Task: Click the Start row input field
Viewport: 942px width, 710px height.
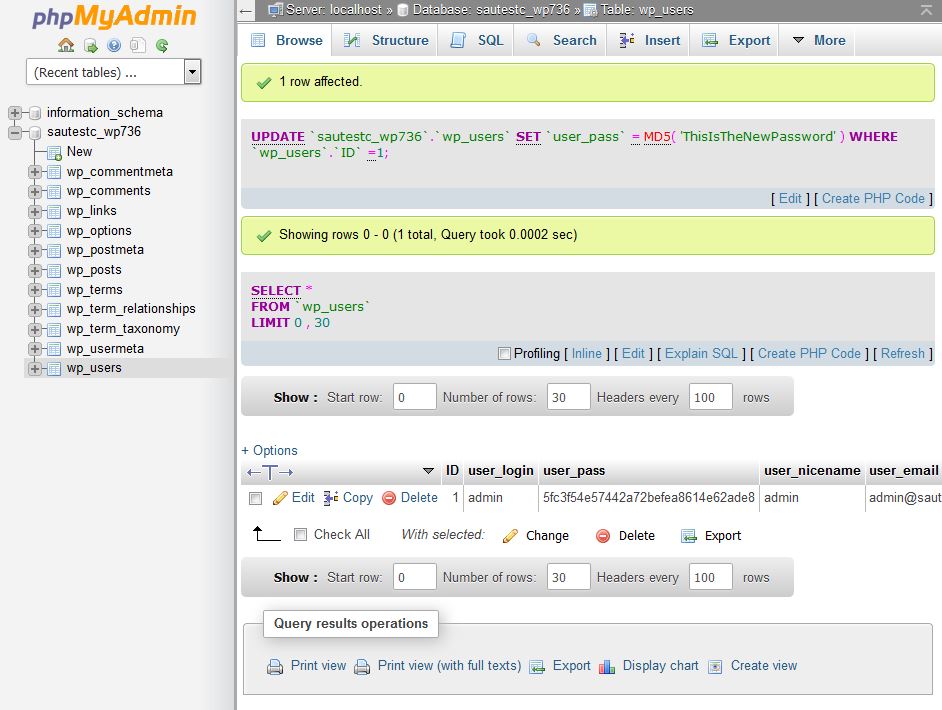Action: pos(413,397)
